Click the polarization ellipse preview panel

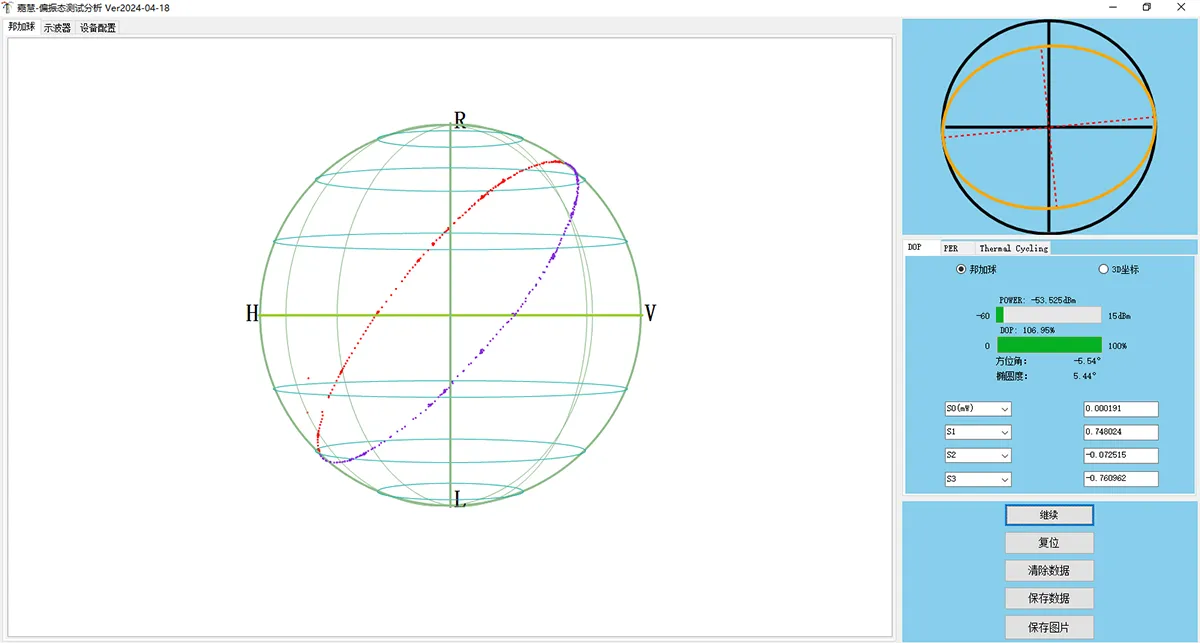tap(1049, 127)
